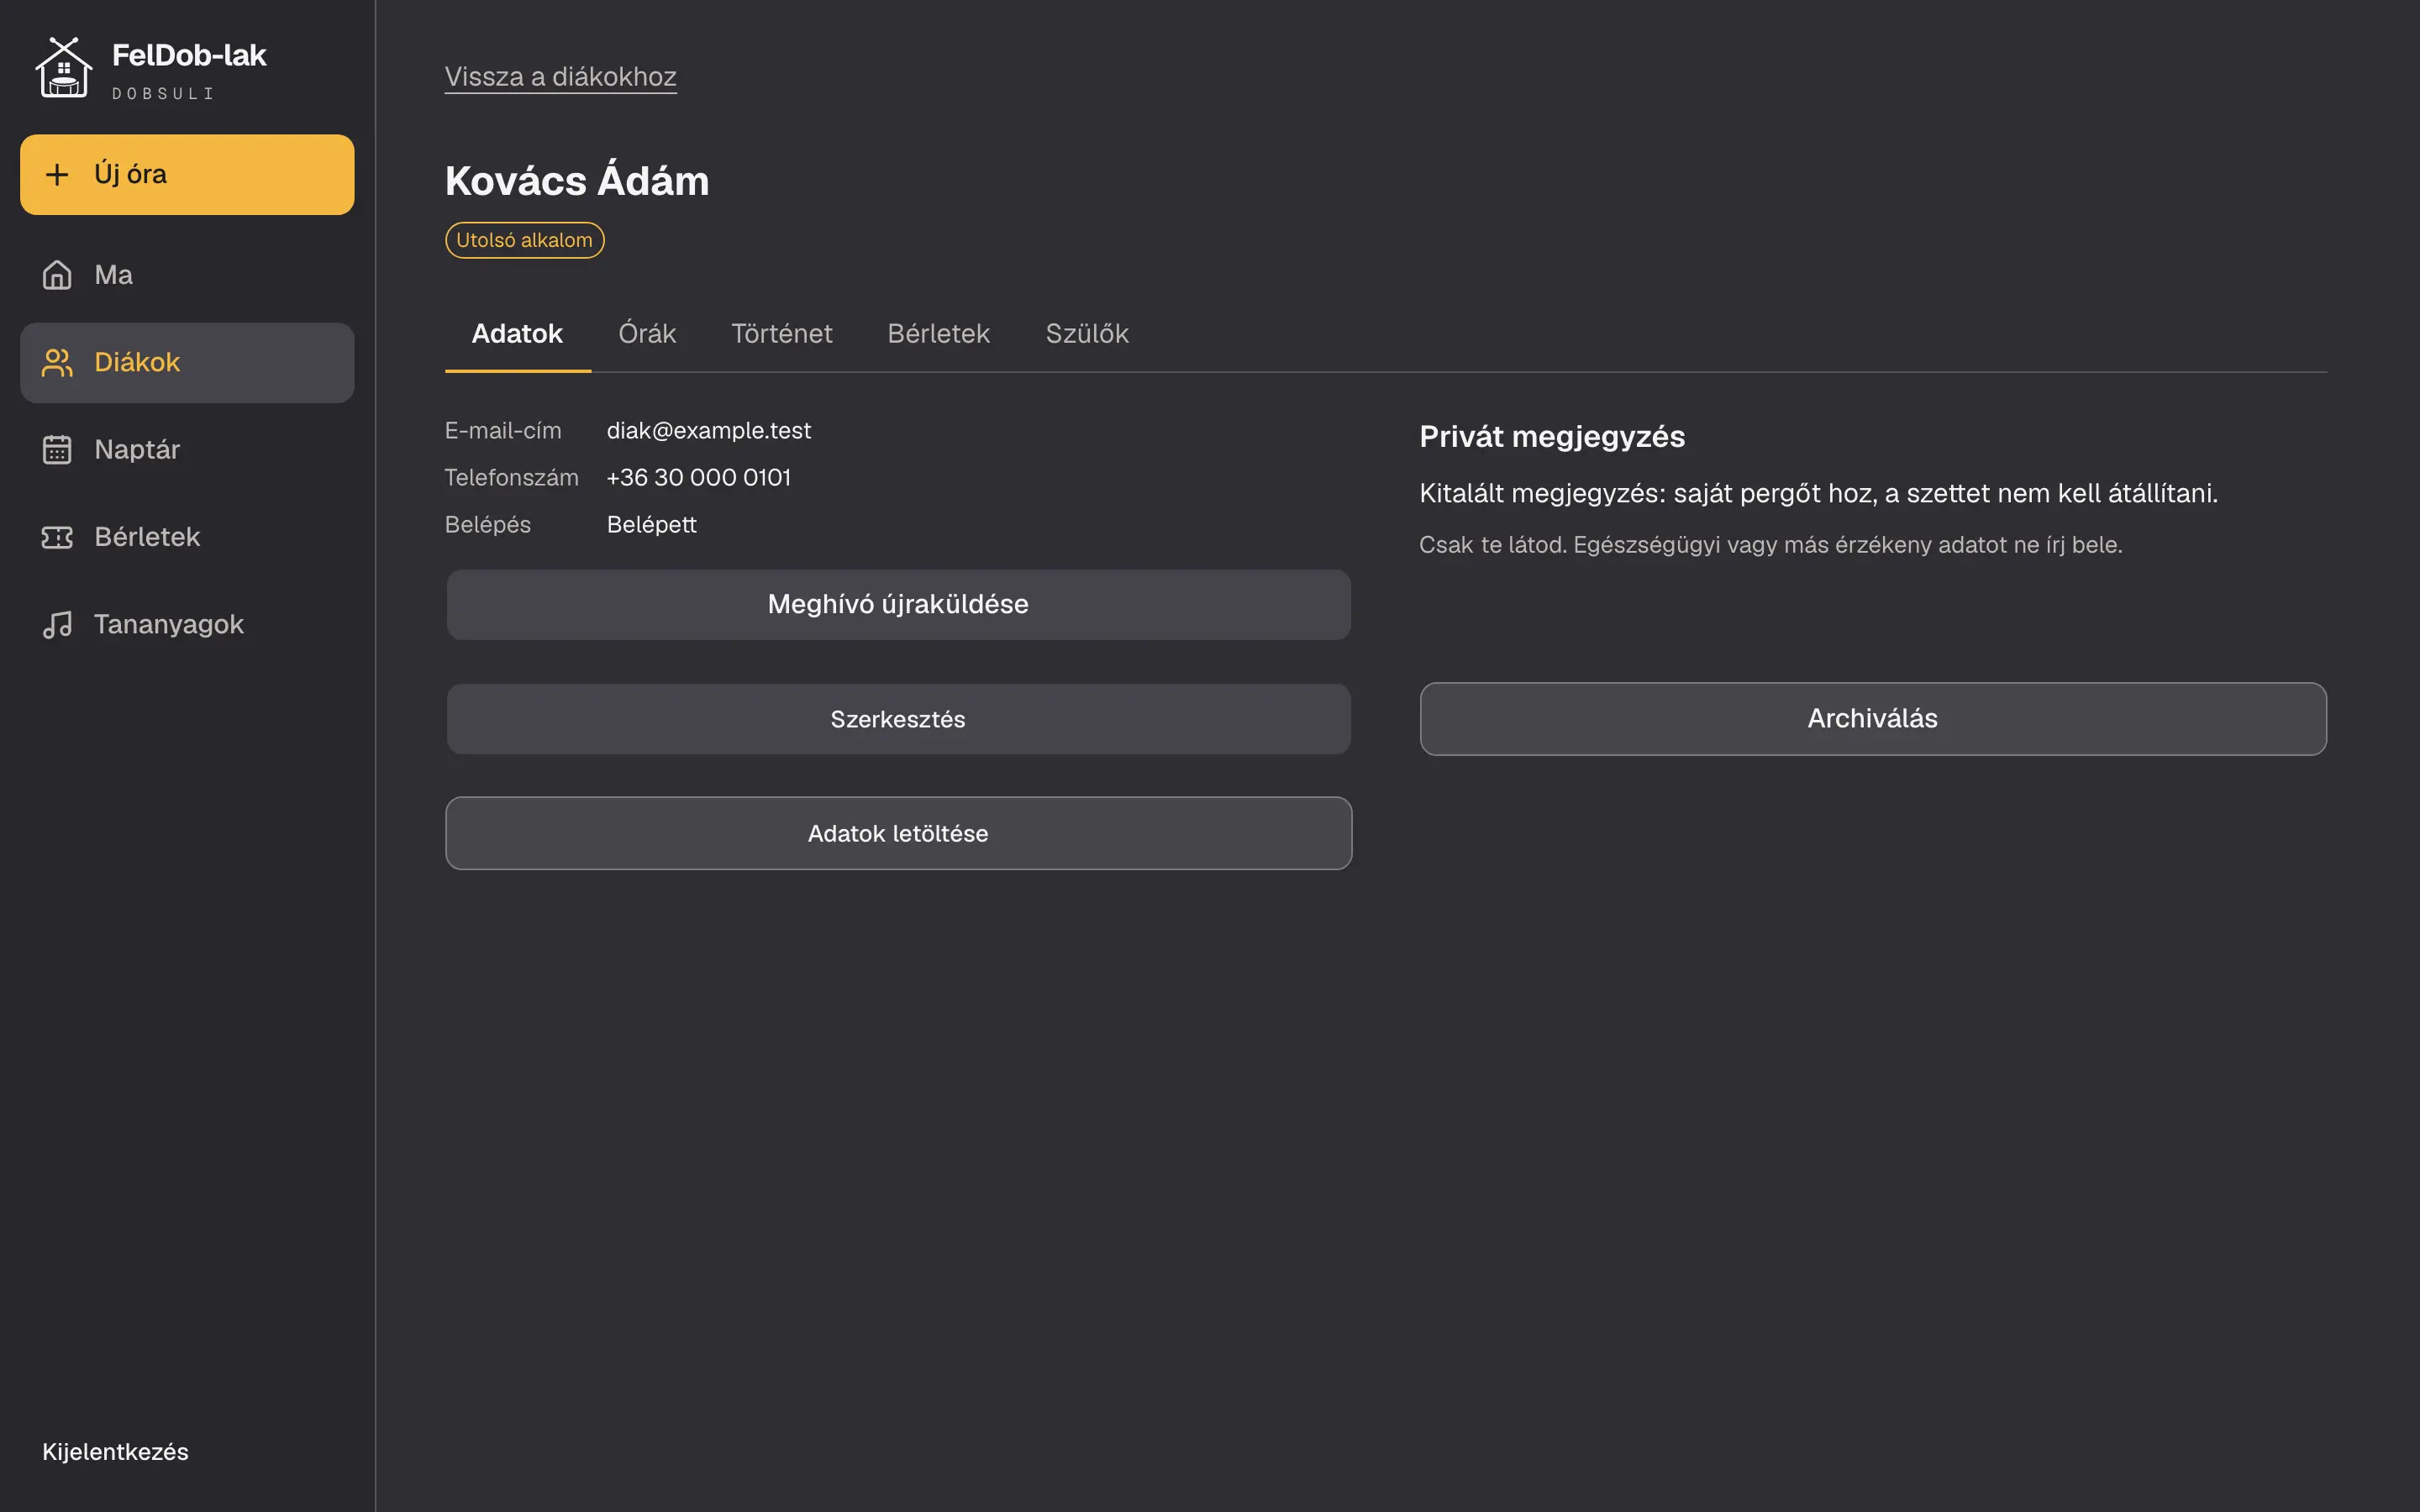Viewport: 2420px width, 1512px height.
Task: Switch to the Szülők tab
Action: coord(1087,334)
